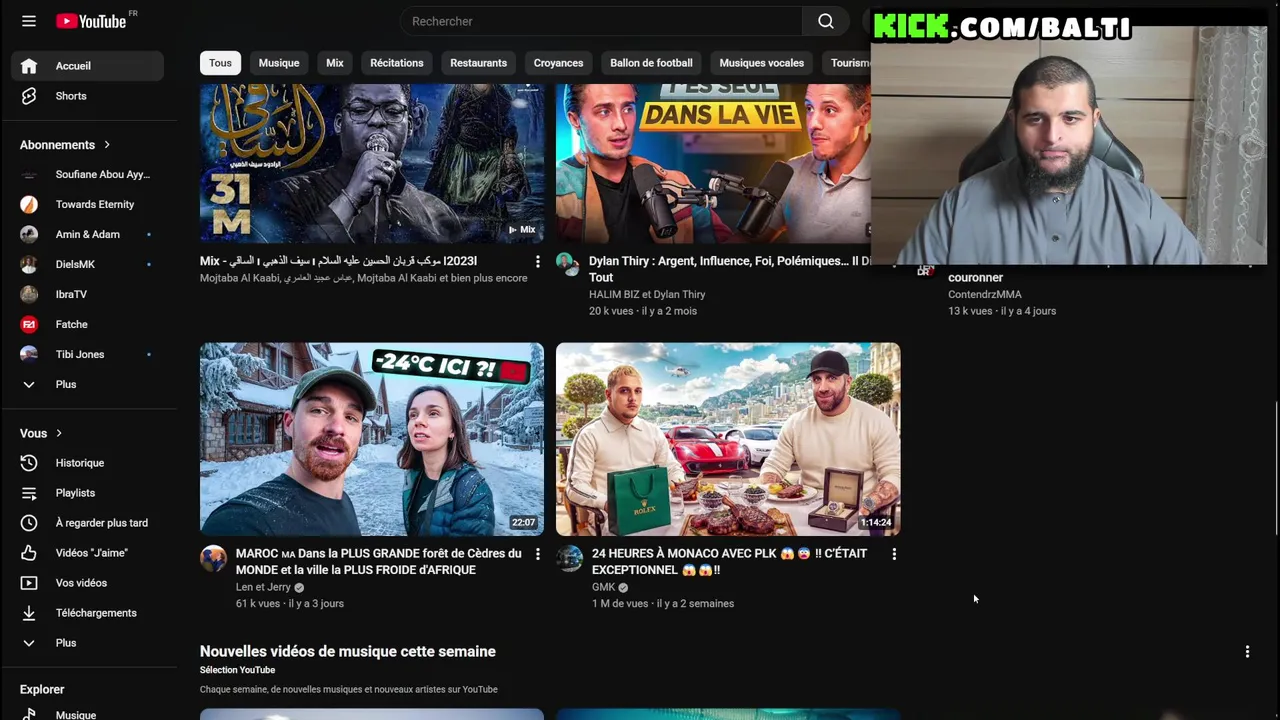Screen dimensions: 1280x720
Task: Select the Mix filter chip
Action: (335, 63)
